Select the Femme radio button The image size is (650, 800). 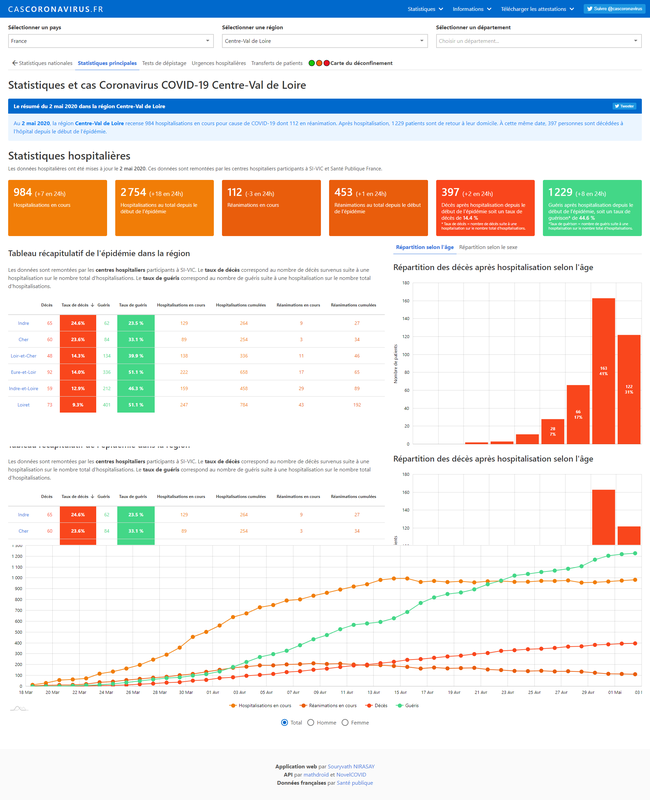tap(345, 722)
